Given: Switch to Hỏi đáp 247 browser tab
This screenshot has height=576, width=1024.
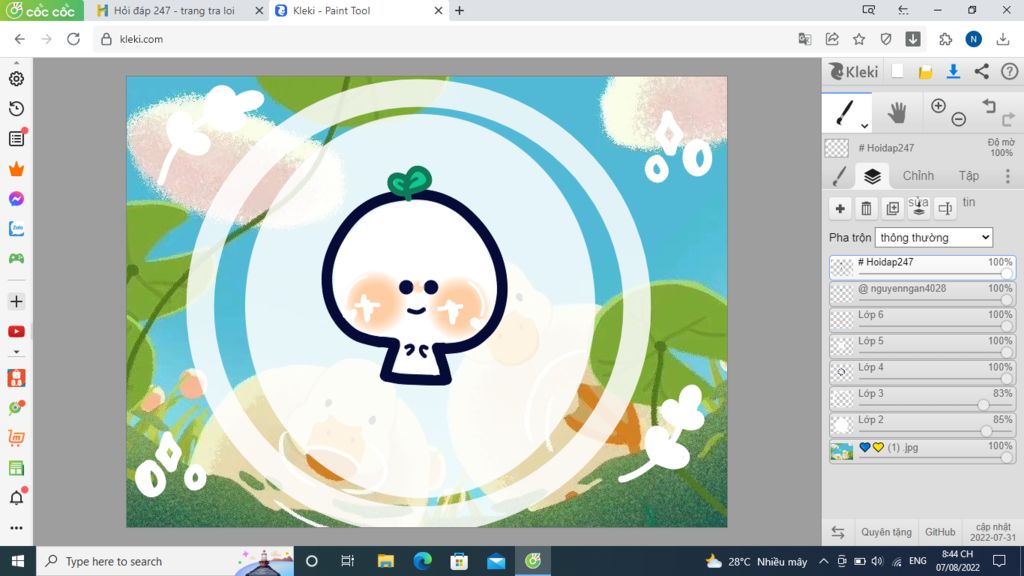Looking at the screenshot, I should pos(174,10).
